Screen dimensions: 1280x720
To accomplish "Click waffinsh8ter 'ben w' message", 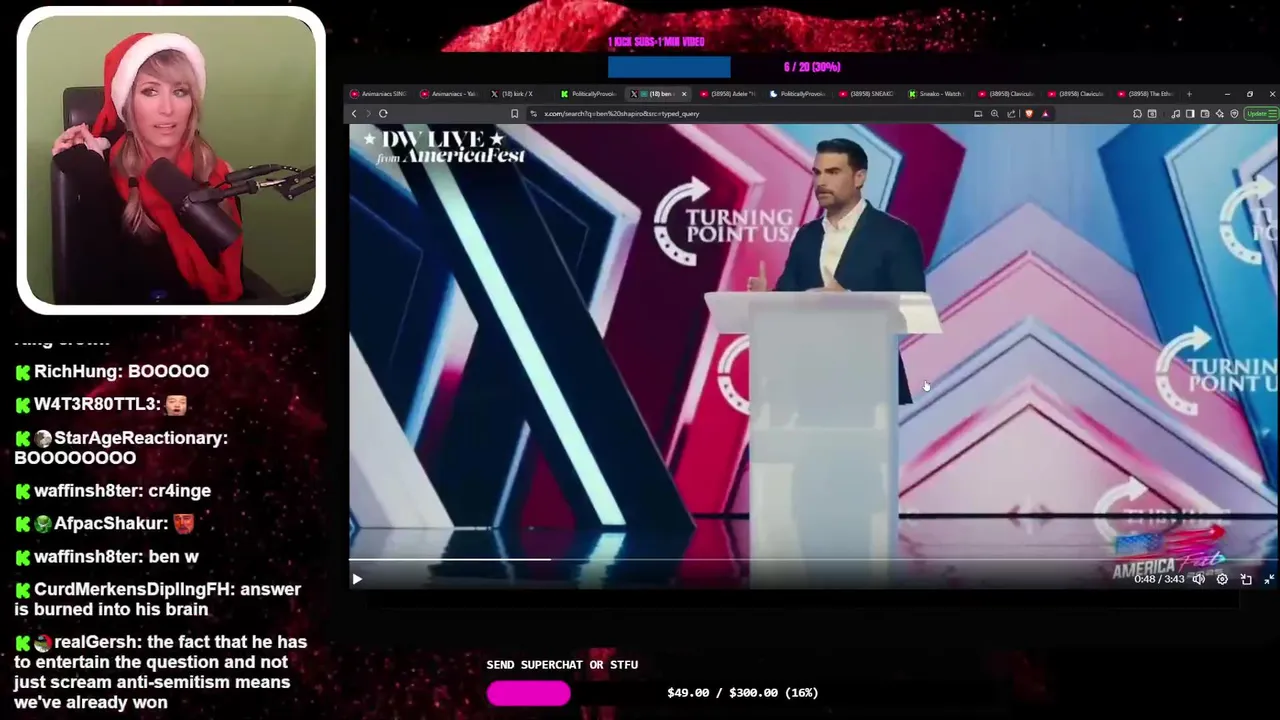I will [106, 557].
